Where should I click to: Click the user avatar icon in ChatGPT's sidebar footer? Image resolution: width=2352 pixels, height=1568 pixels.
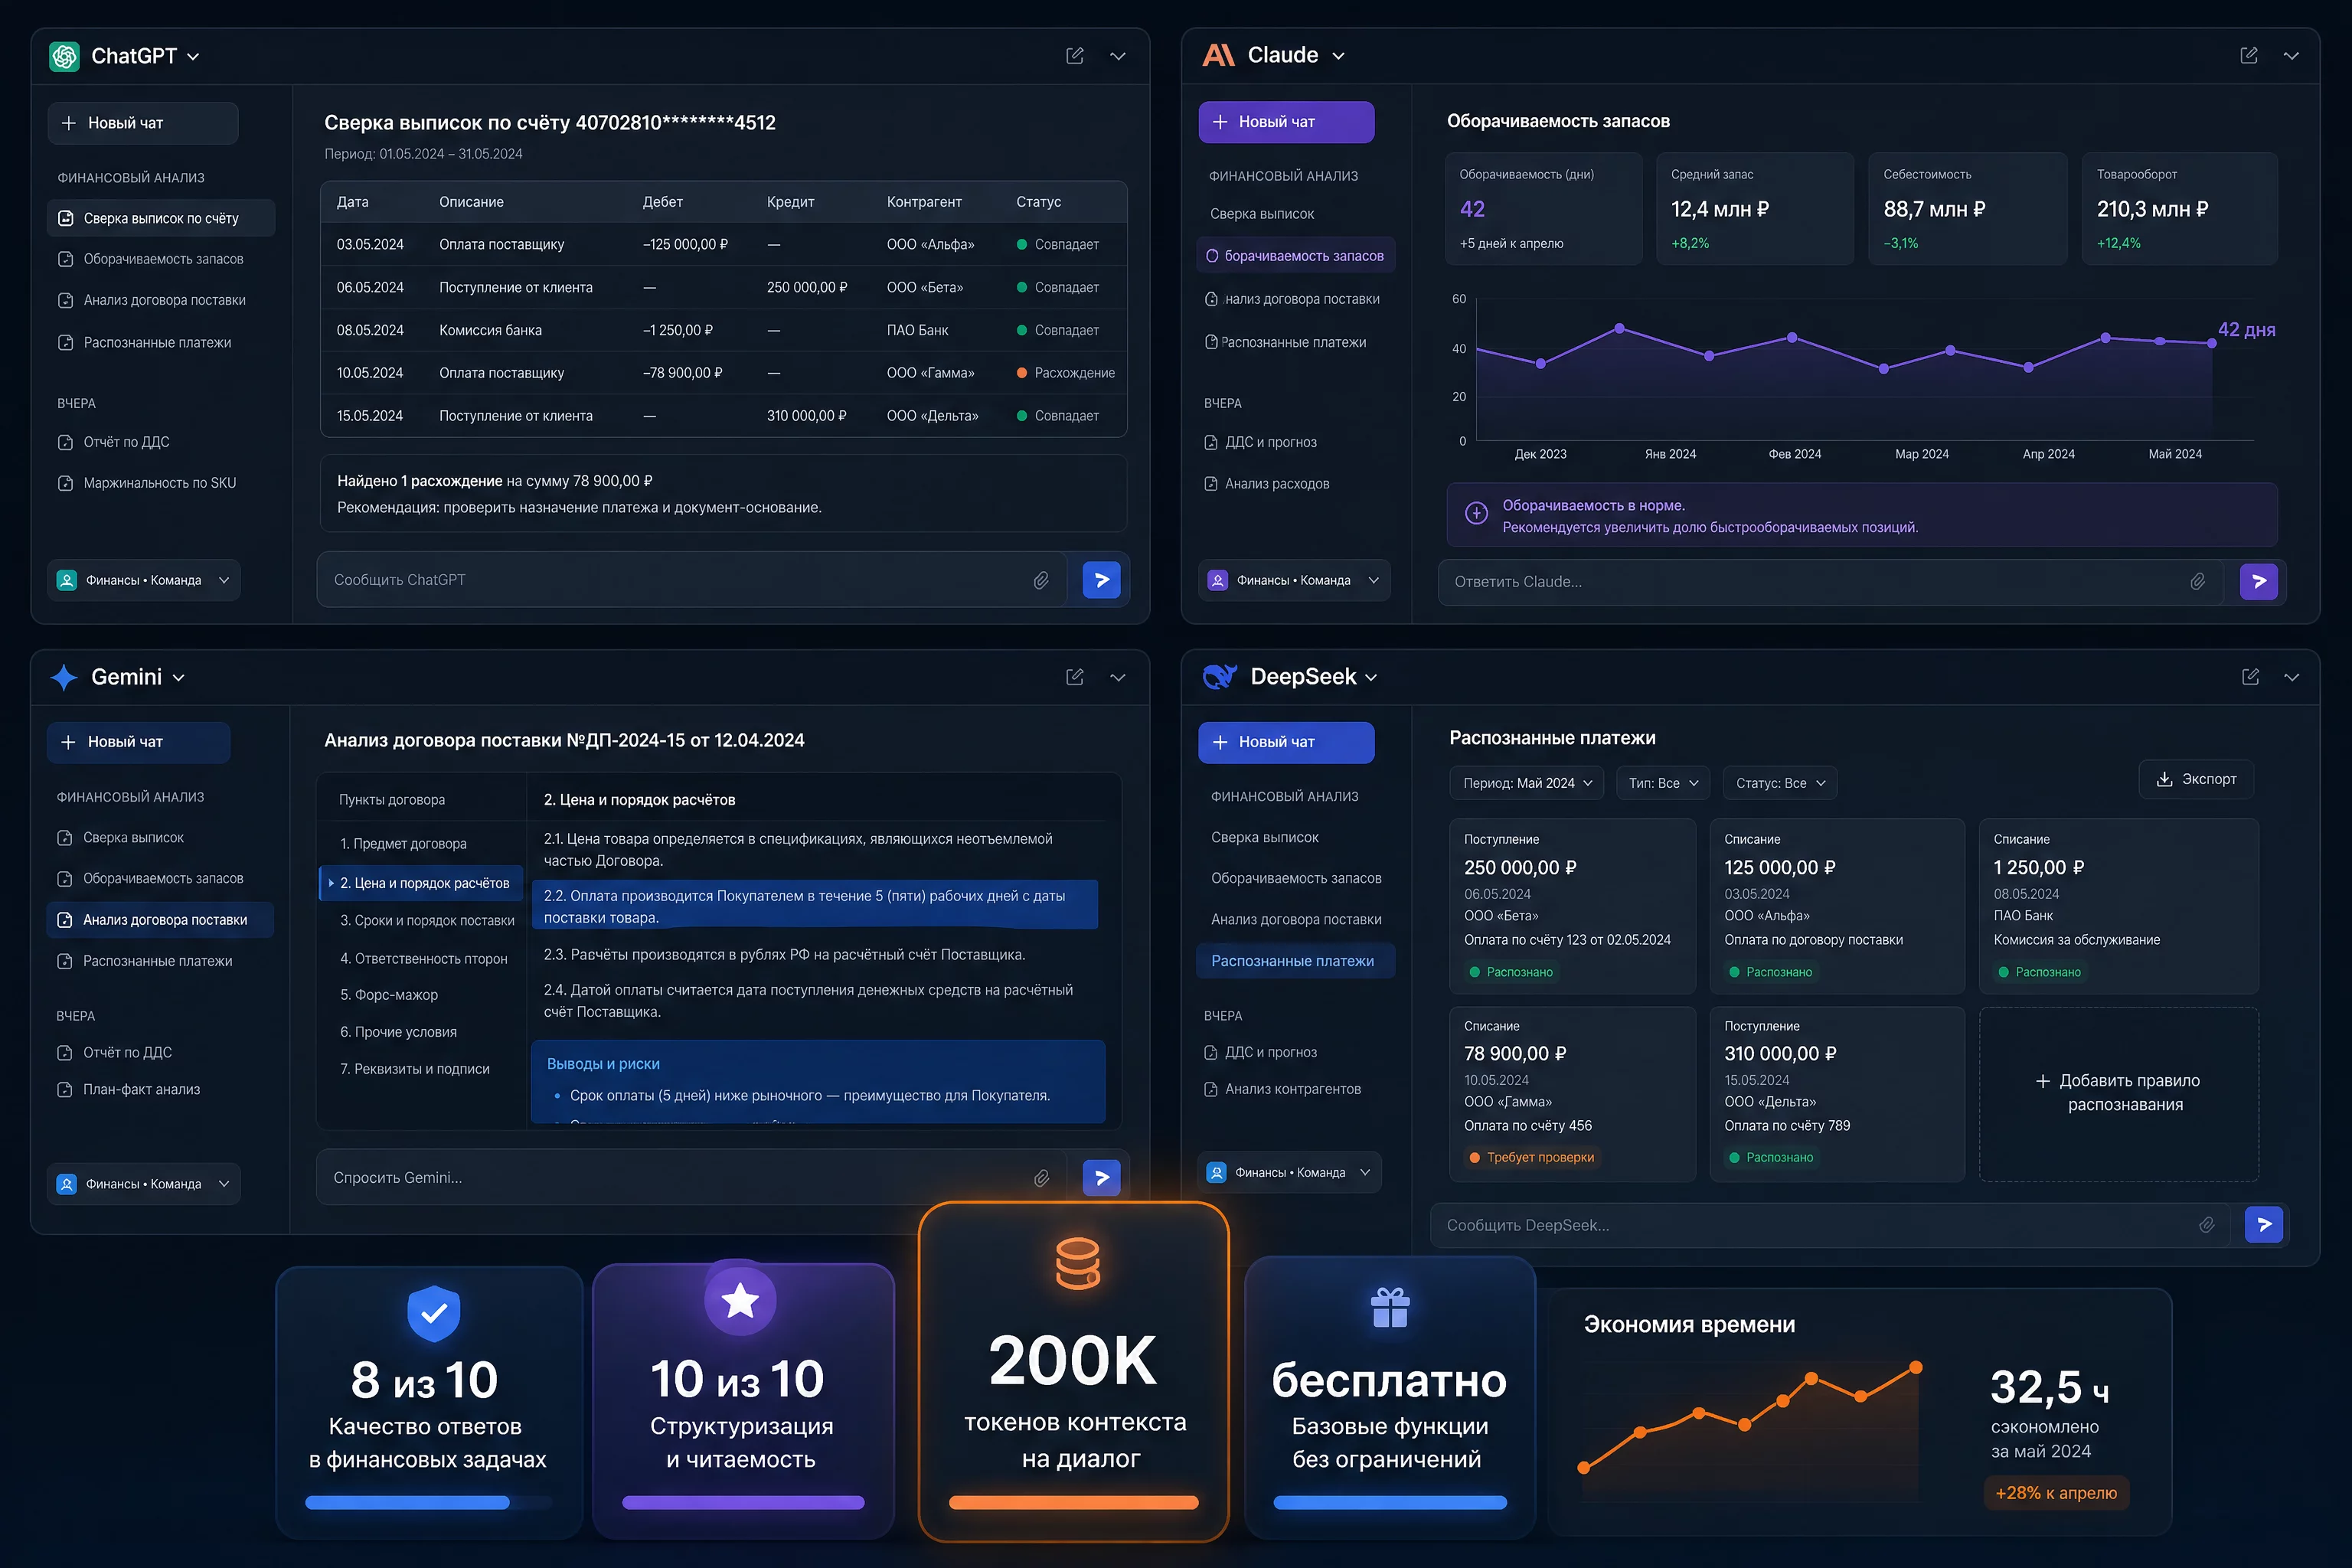click(x=67, y=580)
